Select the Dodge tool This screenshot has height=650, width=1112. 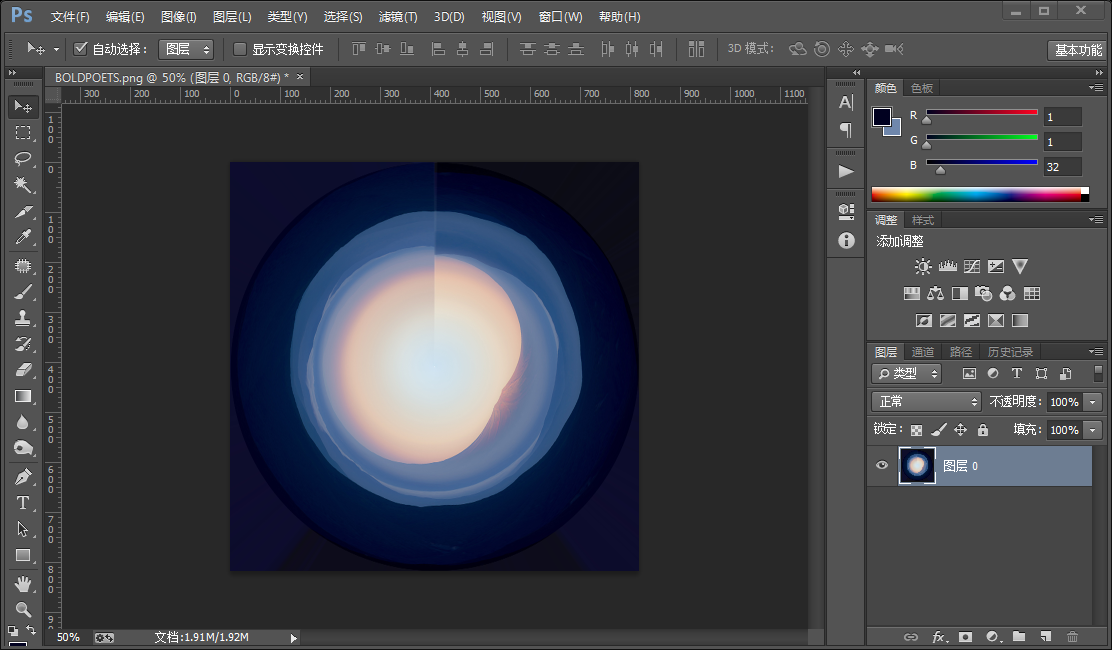coord(23,449)
